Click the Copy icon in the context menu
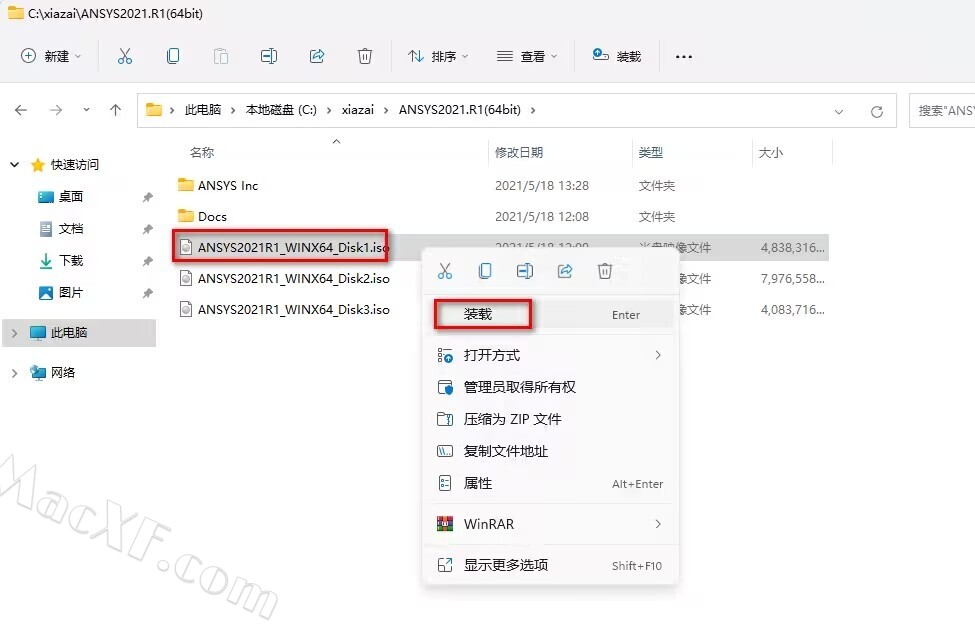975x625 pixels. [485, 271]
